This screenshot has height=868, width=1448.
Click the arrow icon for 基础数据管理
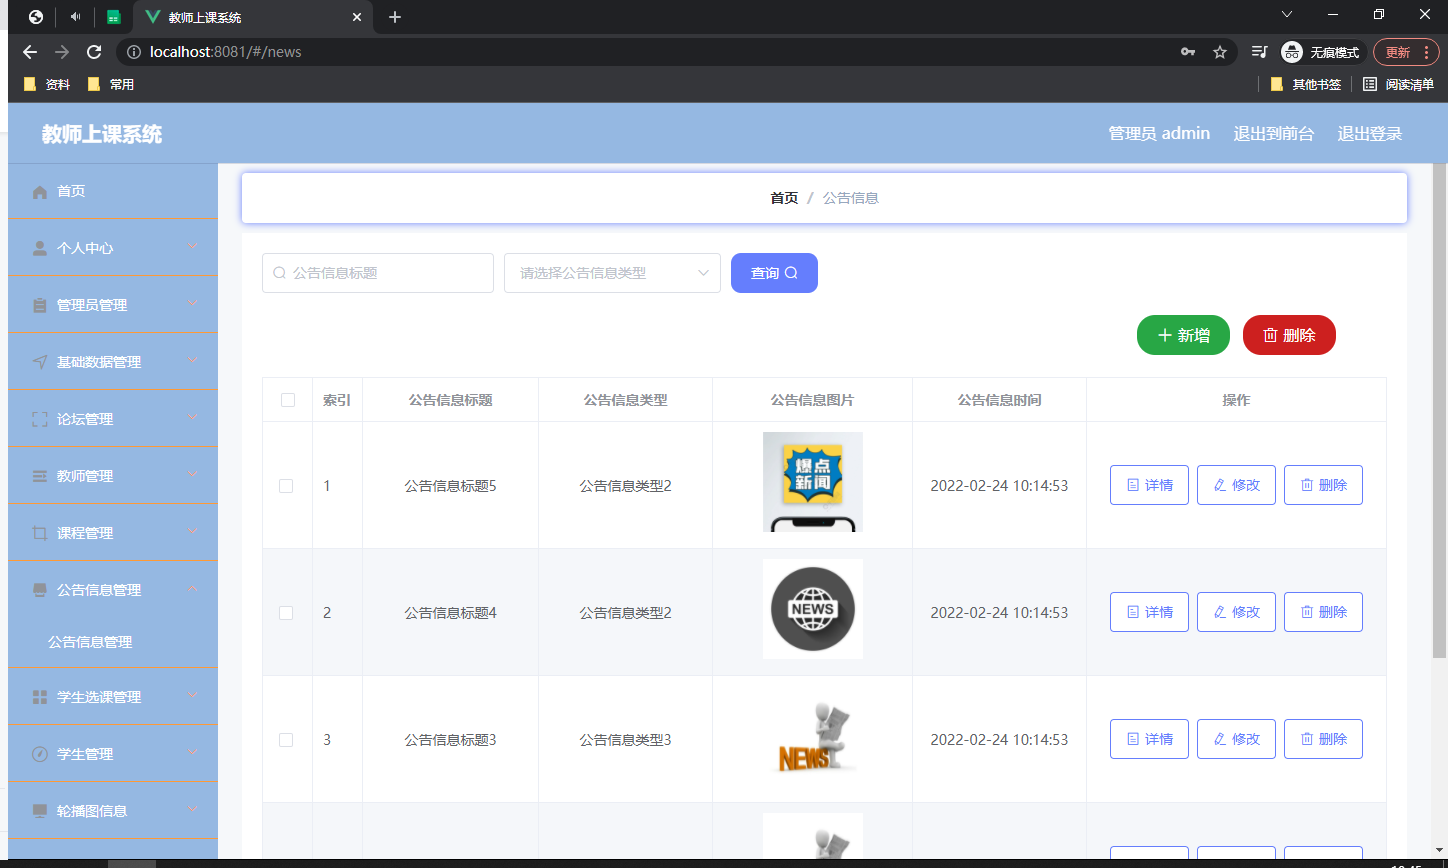coord(40,362)
